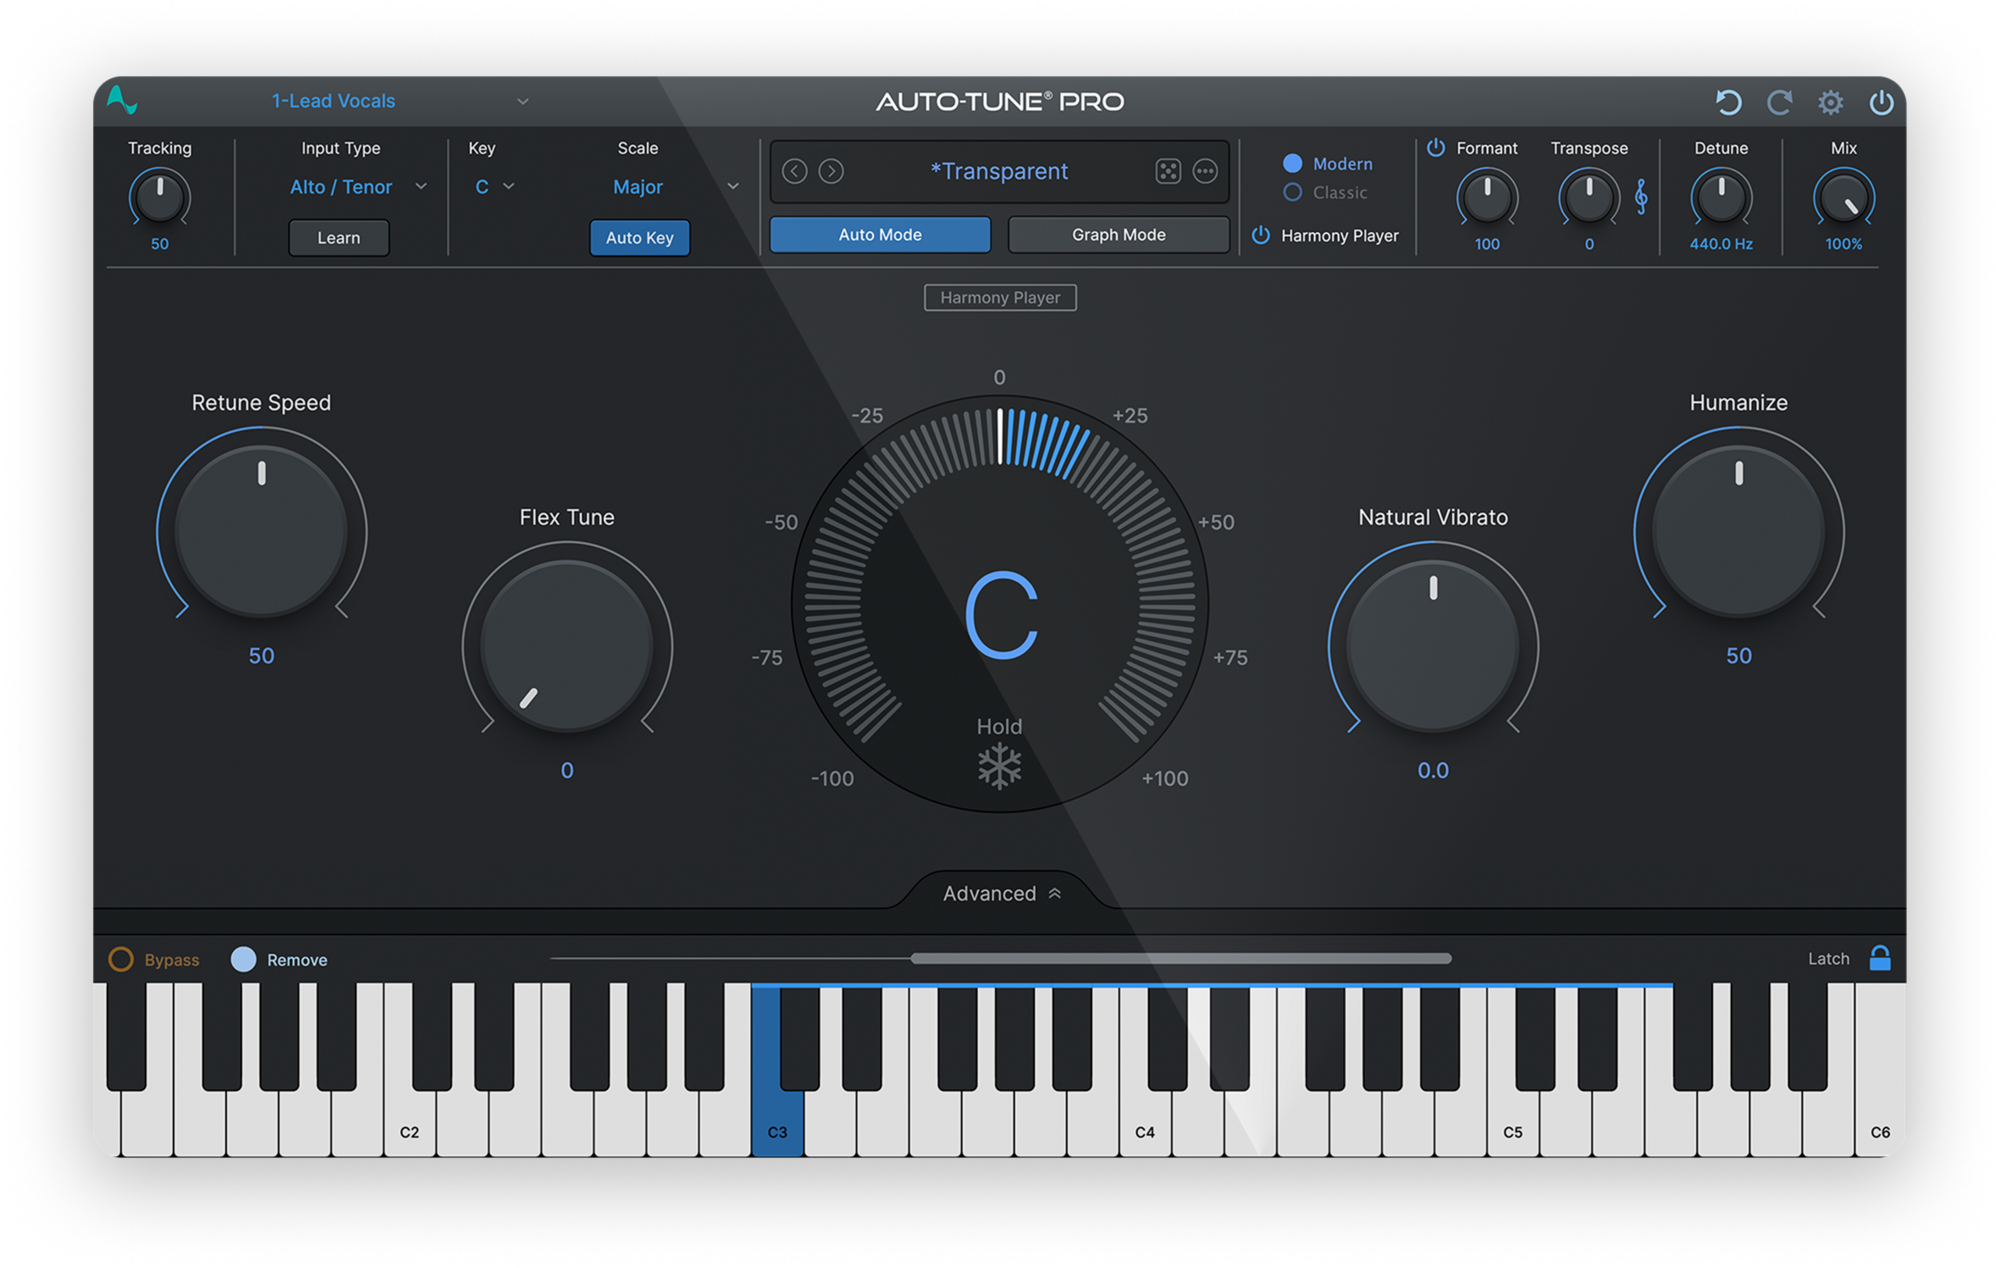The width and height of the screenshot is (2000, 1268).
Task: Click the keyboard range scrollbar
Action: [x=1181, y=958]
